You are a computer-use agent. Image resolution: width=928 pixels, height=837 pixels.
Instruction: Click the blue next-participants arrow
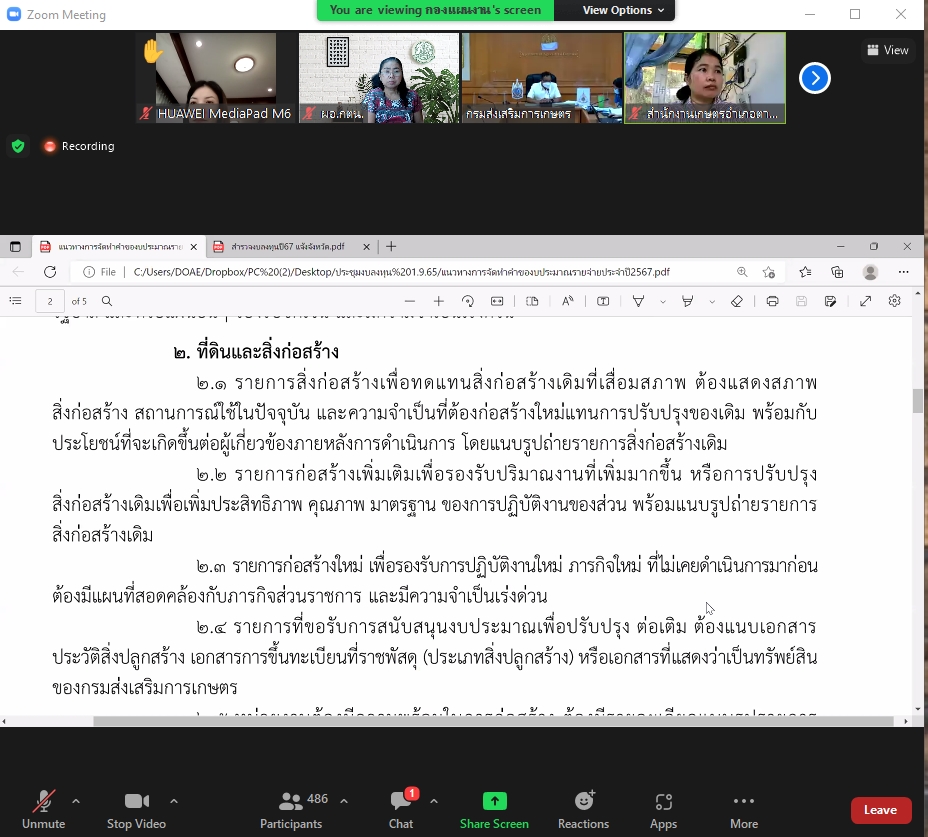click(x=815, y=77)
